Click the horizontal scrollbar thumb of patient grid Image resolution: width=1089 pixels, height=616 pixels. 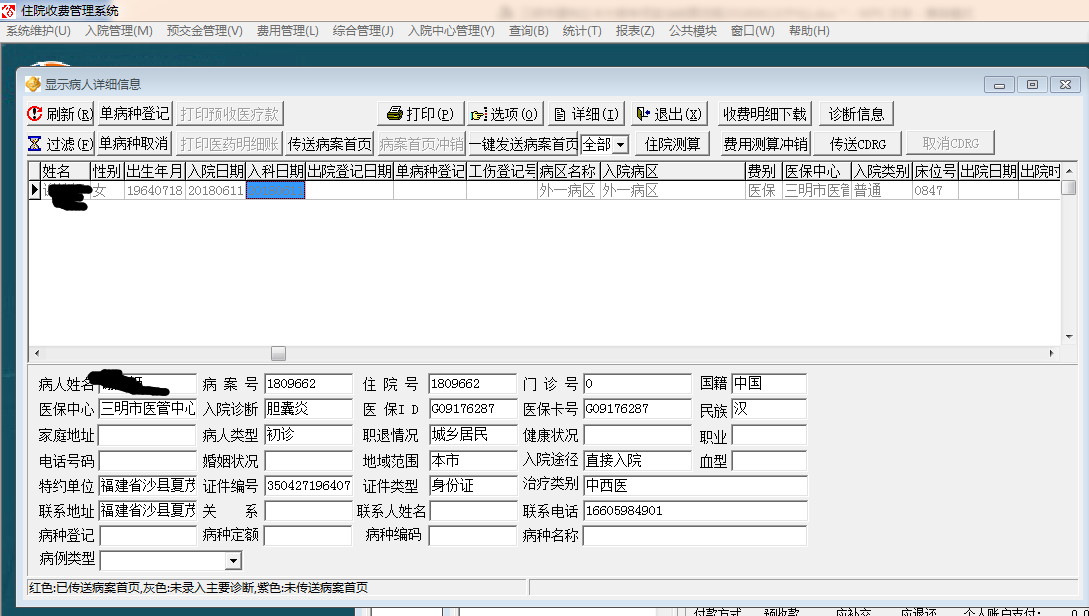point(279,353)
